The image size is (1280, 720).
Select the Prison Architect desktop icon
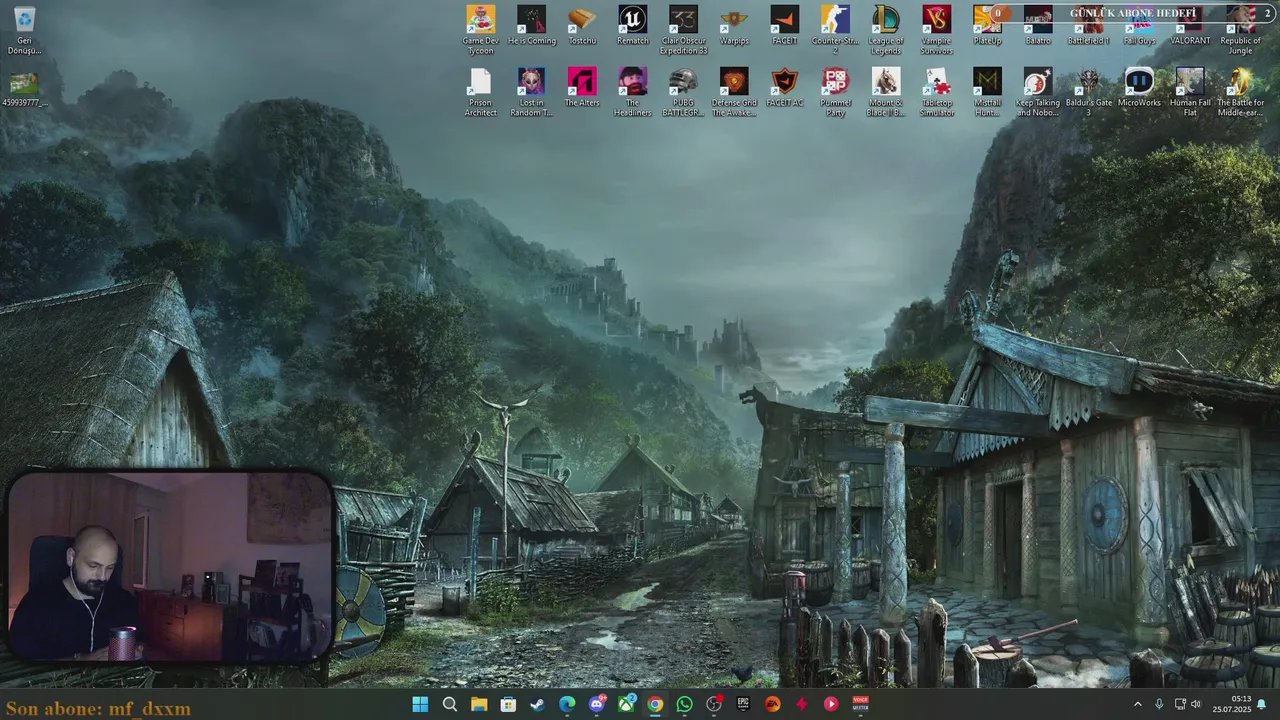pos(480,92)
